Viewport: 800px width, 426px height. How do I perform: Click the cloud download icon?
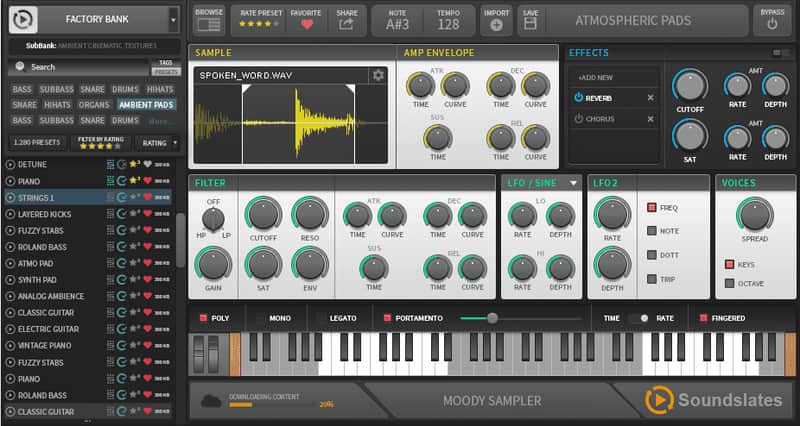coord(211,401)
